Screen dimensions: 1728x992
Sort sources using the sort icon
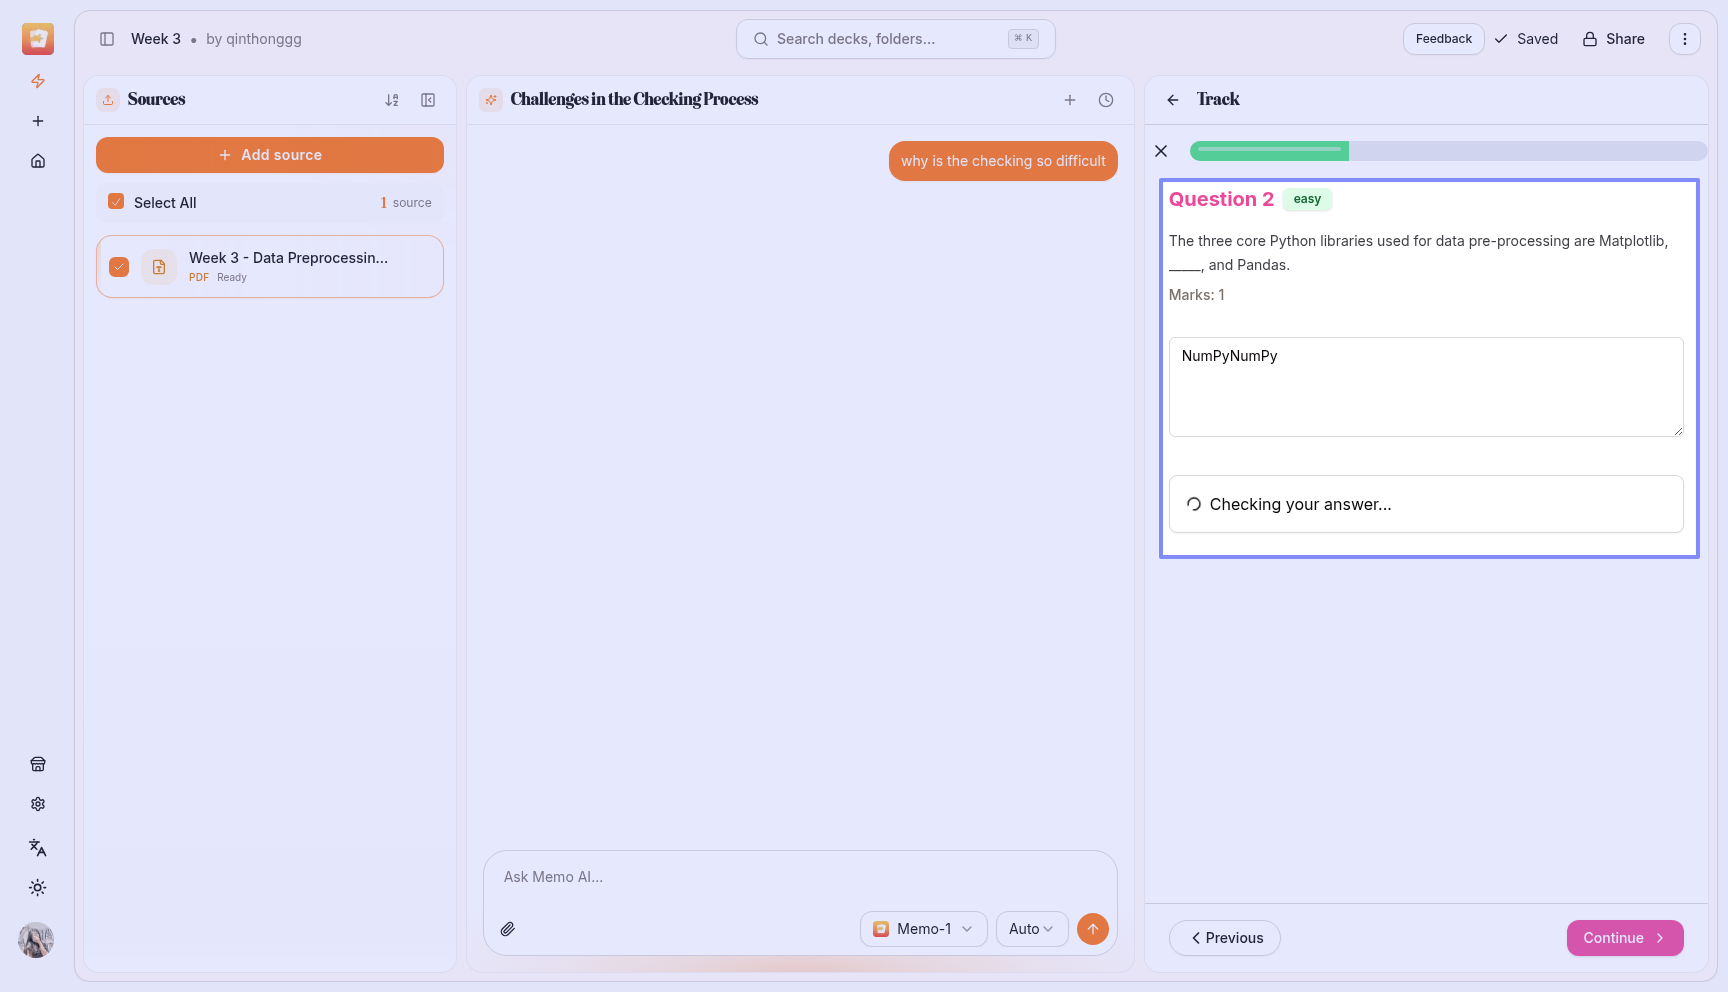[x=392, y=100]
